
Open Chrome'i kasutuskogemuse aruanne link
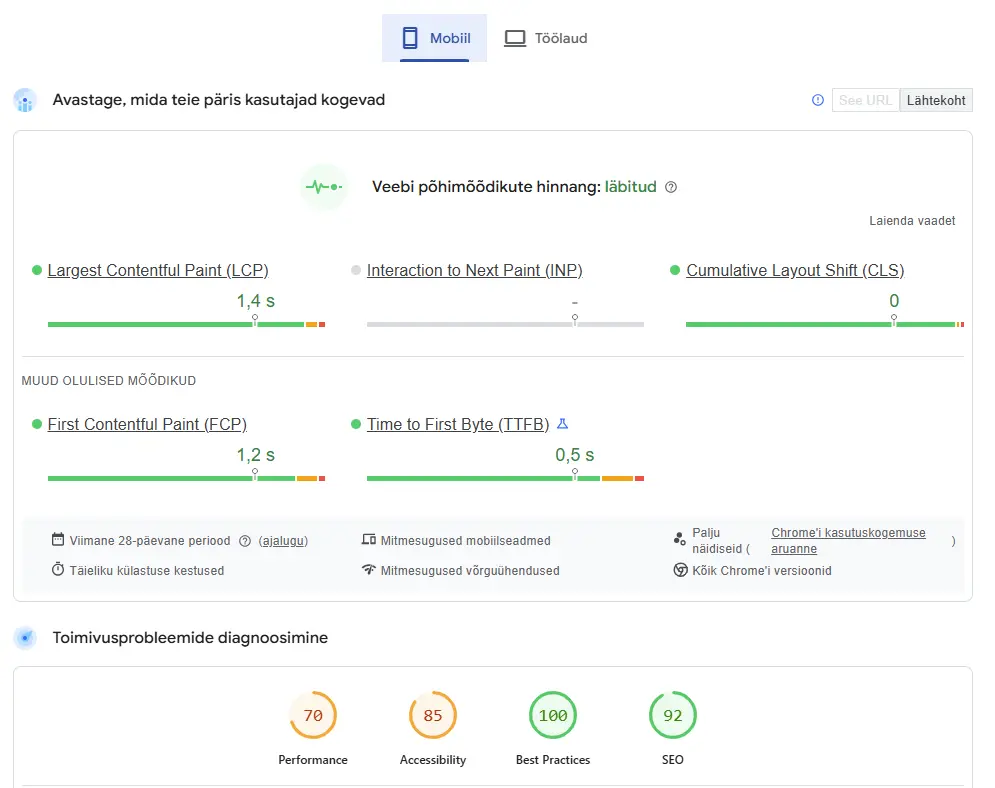tap(848, 533)
